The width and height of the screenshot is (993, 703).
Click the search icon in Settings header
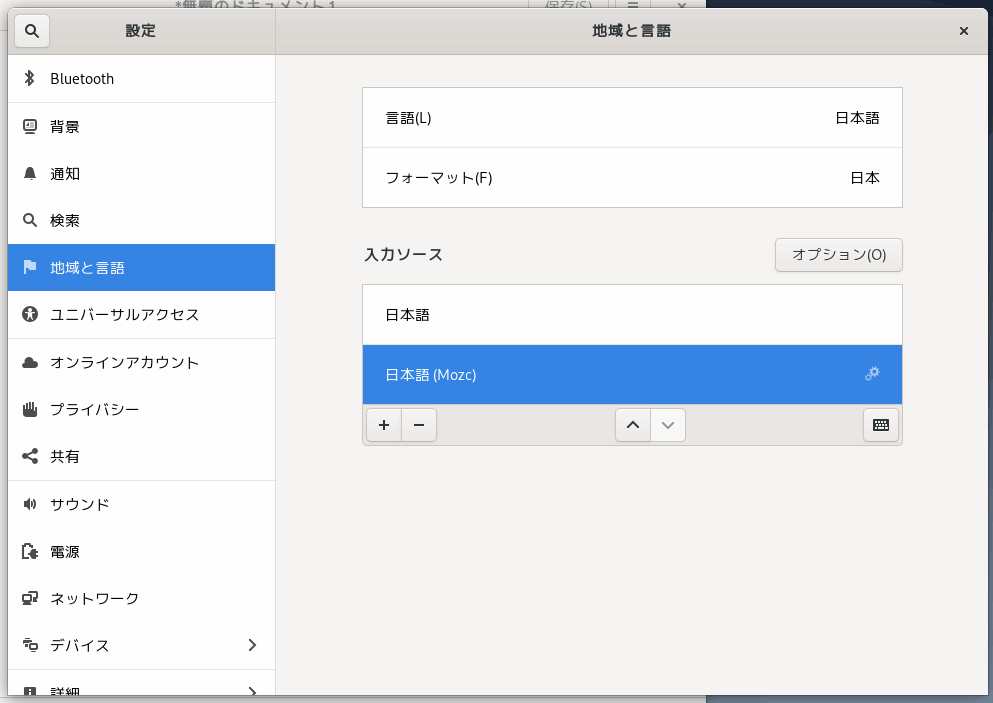(x=31, y=30)
